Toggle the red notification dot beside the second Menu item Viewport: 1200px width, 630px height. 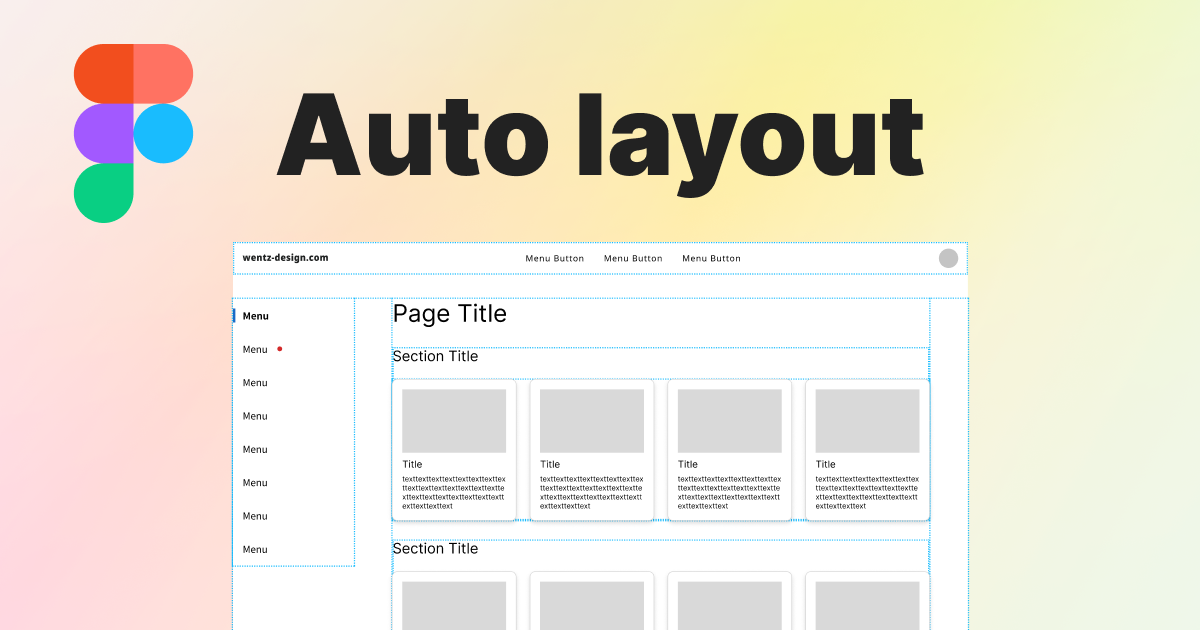pos(280,349)
